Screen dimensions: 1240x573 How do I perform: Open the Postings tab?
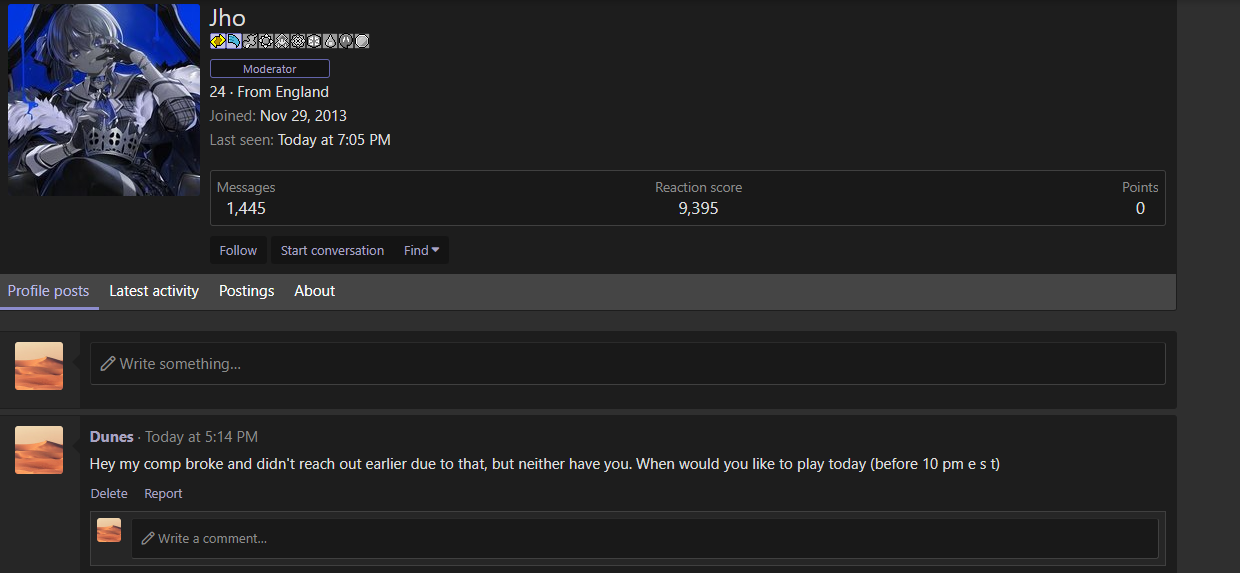click(247, 291)
